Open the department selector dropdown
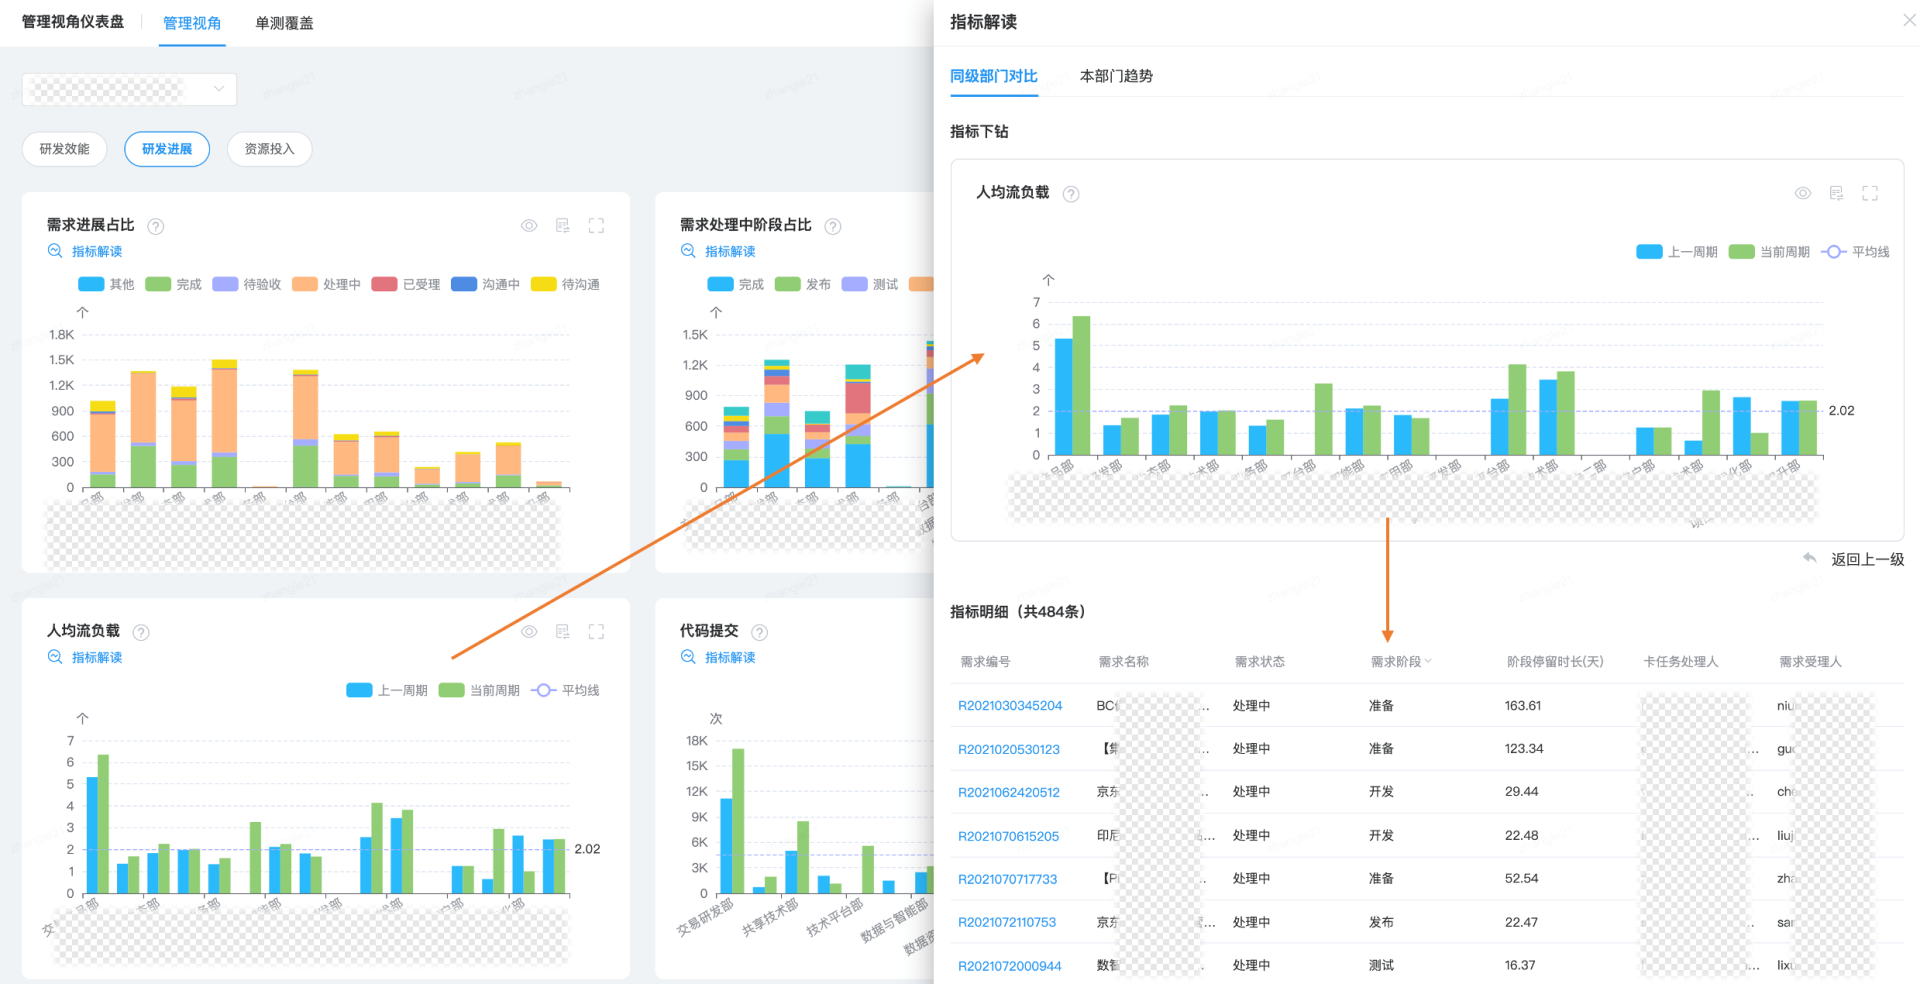This screenshot has width=1920, height=984. 129,90
